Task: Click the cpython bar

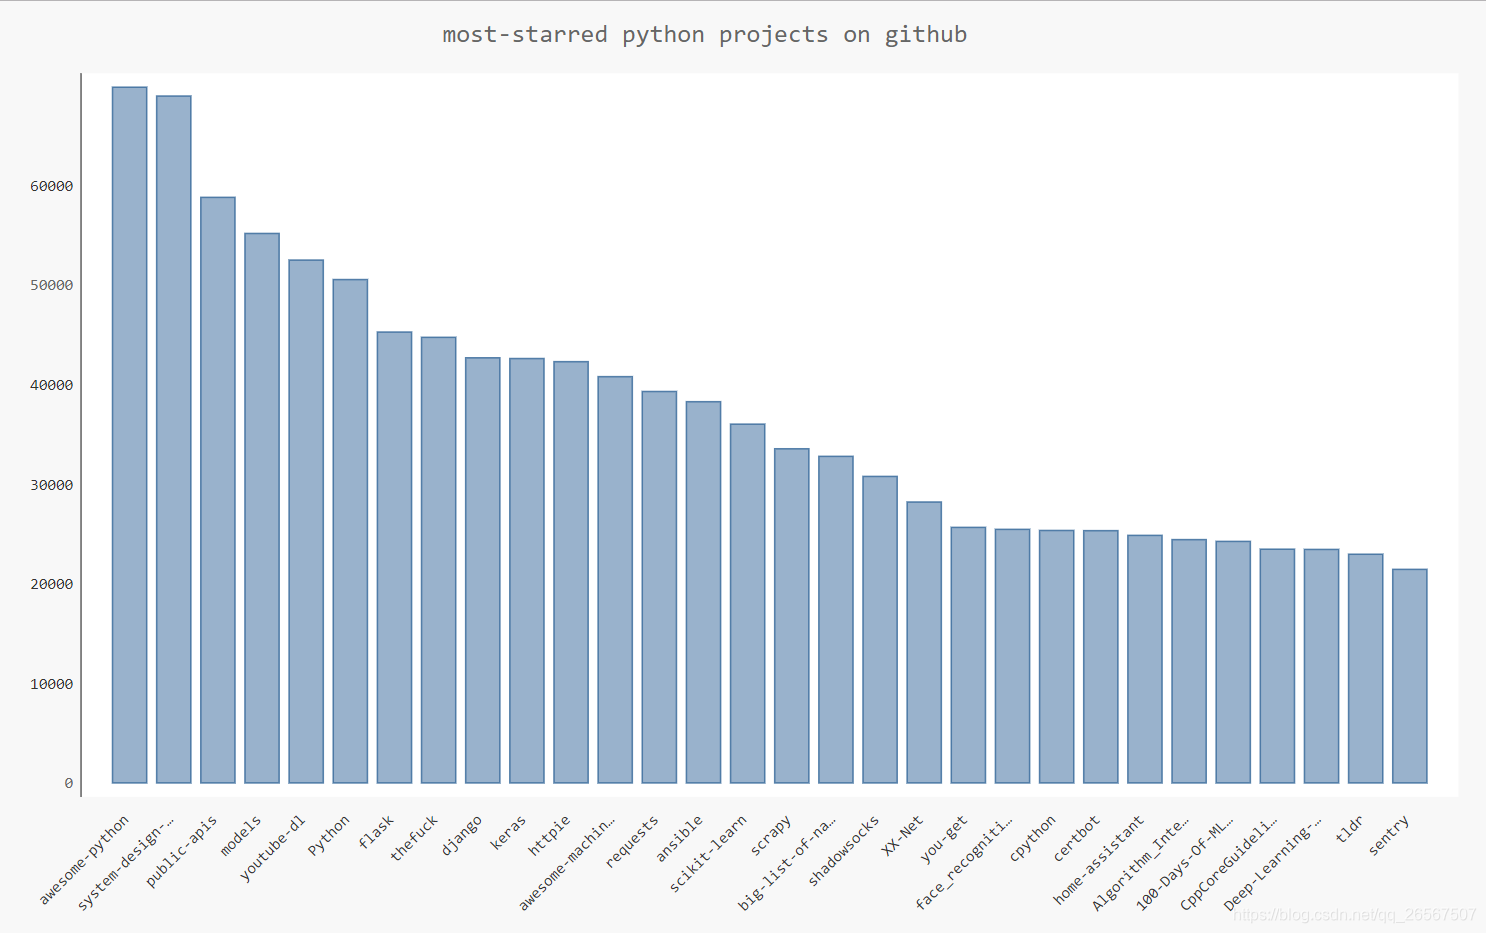Action: (x=1057, y=657)
